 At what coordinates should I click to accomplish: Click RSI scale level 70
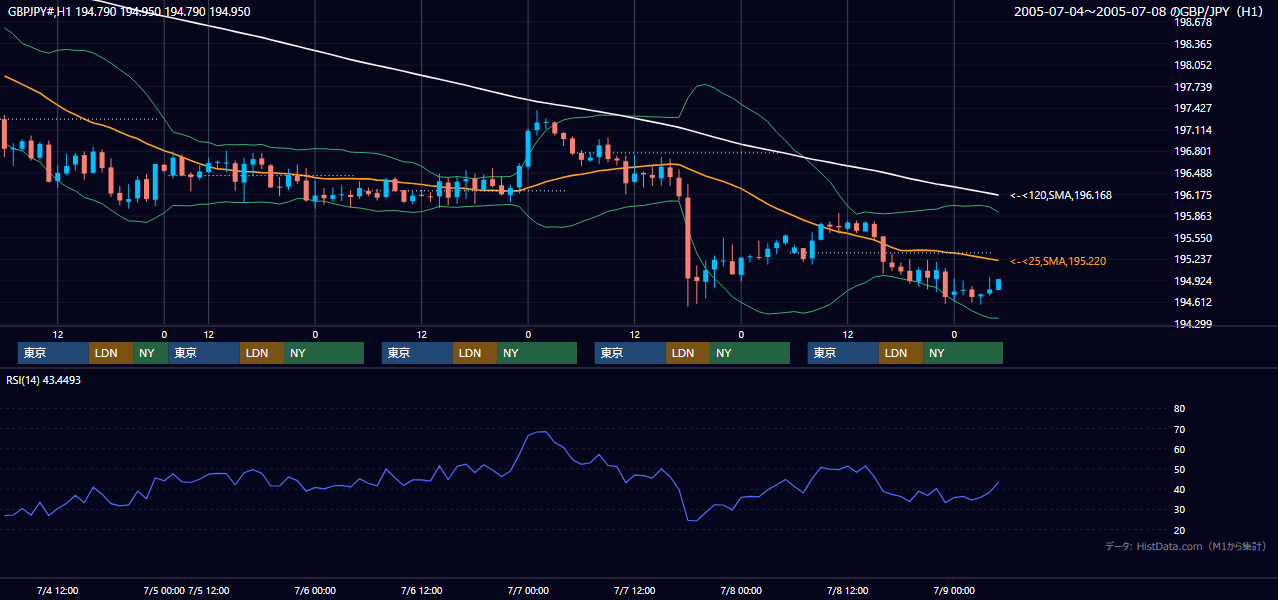pos(1179,429)
